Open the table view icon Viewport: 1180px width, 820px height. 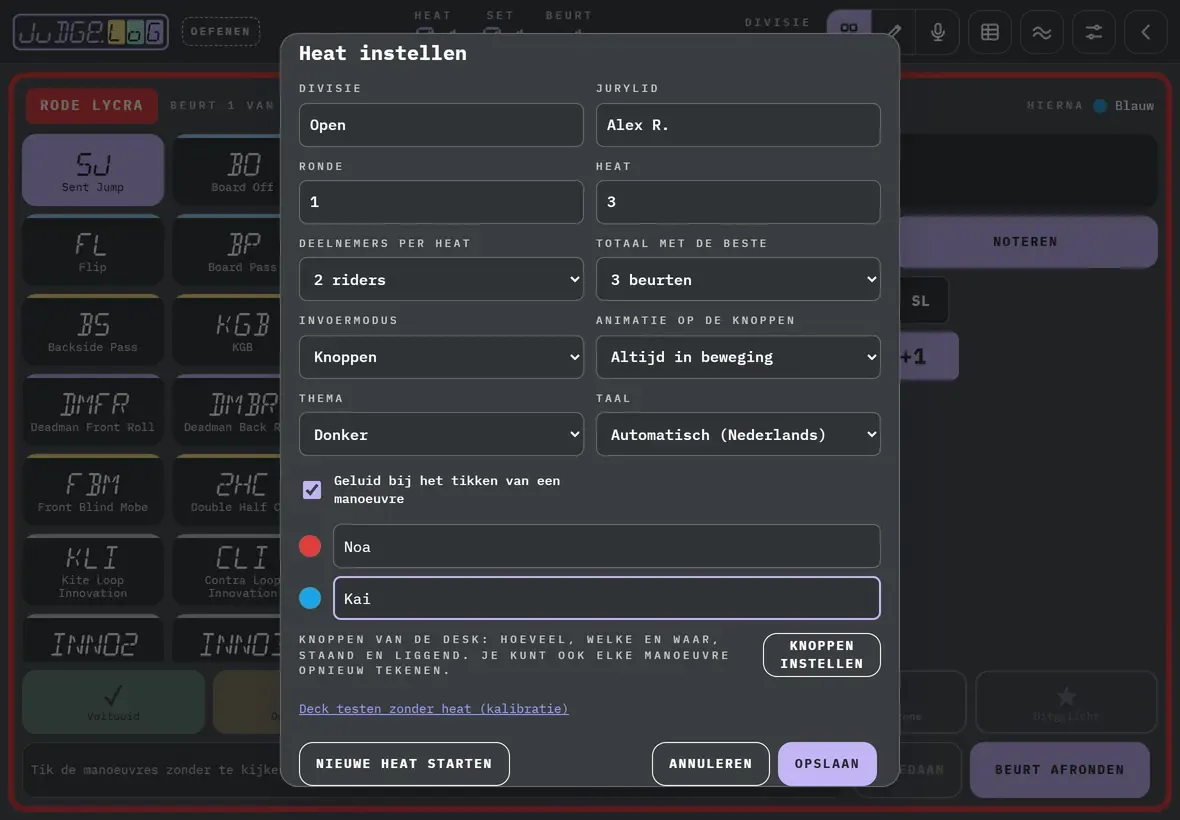click(x=990, y=32)
